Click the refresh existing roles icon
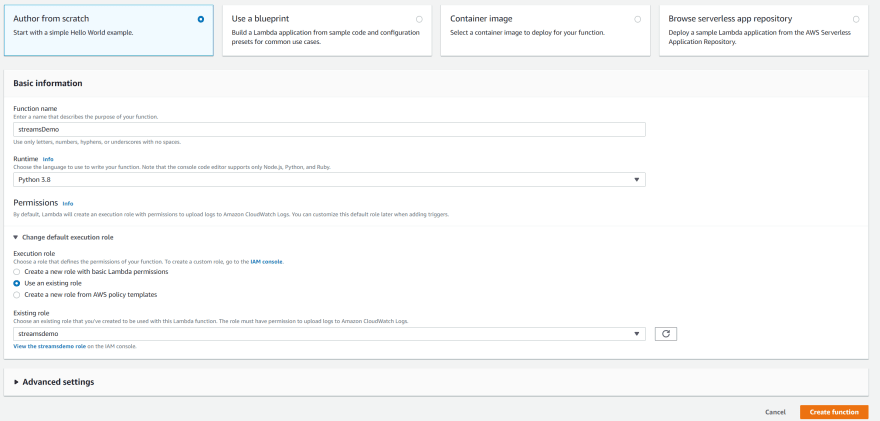This screenshot has height=421, width=880. coord(666,334)
